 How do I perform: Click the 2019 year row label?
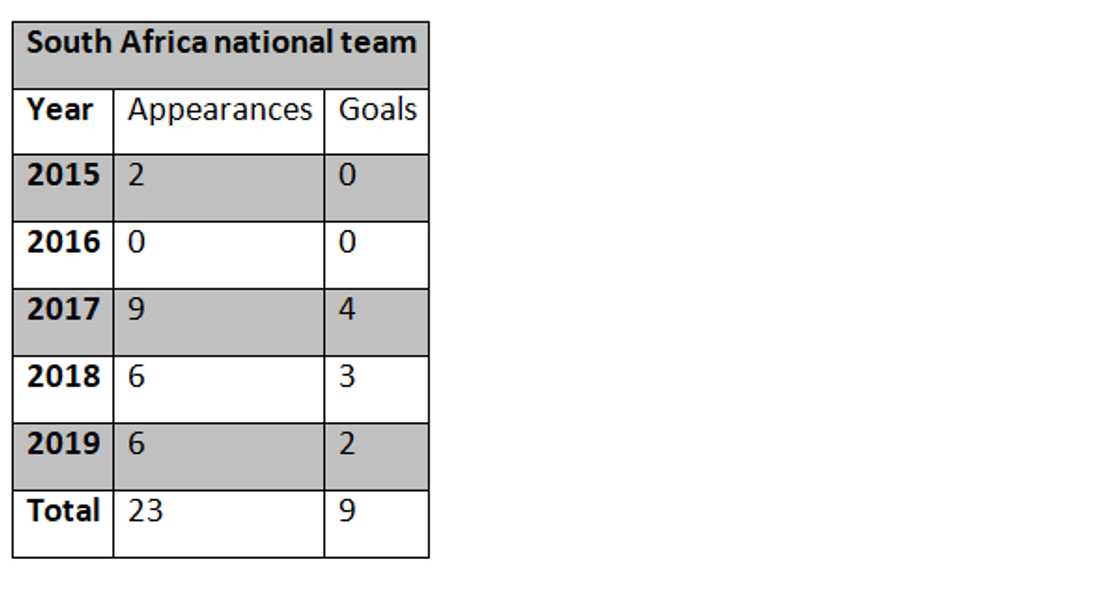tap(63, 444)
